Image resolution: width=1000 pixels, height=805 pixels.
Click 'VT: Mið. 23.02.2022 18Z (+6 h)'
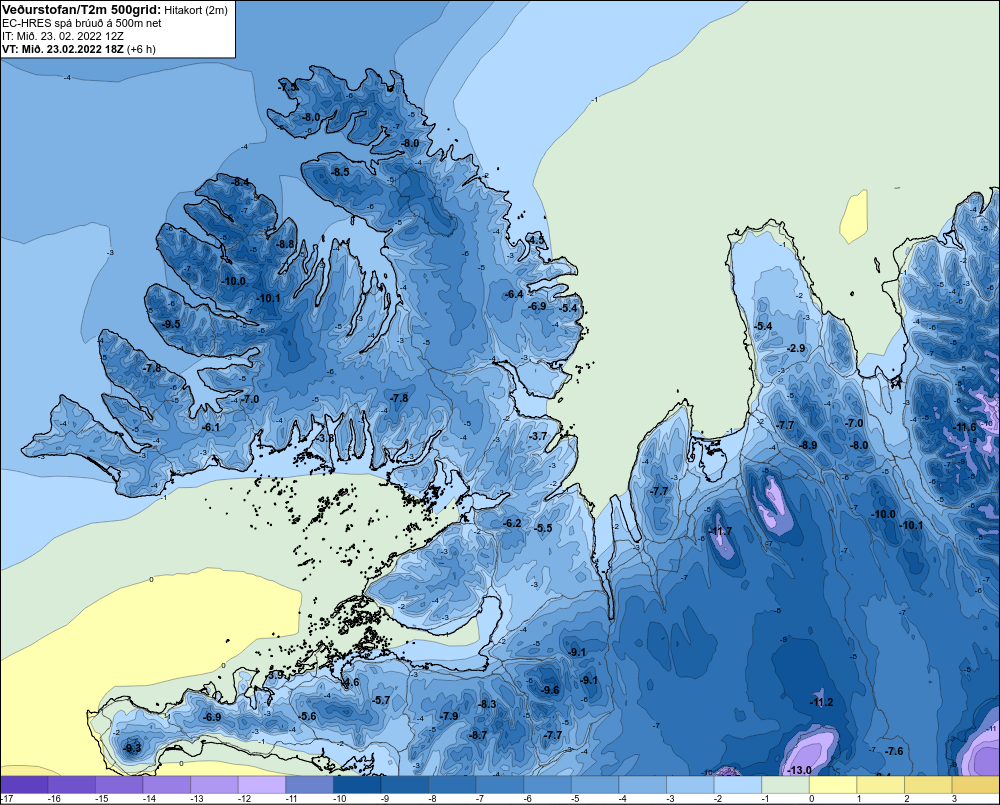click(78, 49)
